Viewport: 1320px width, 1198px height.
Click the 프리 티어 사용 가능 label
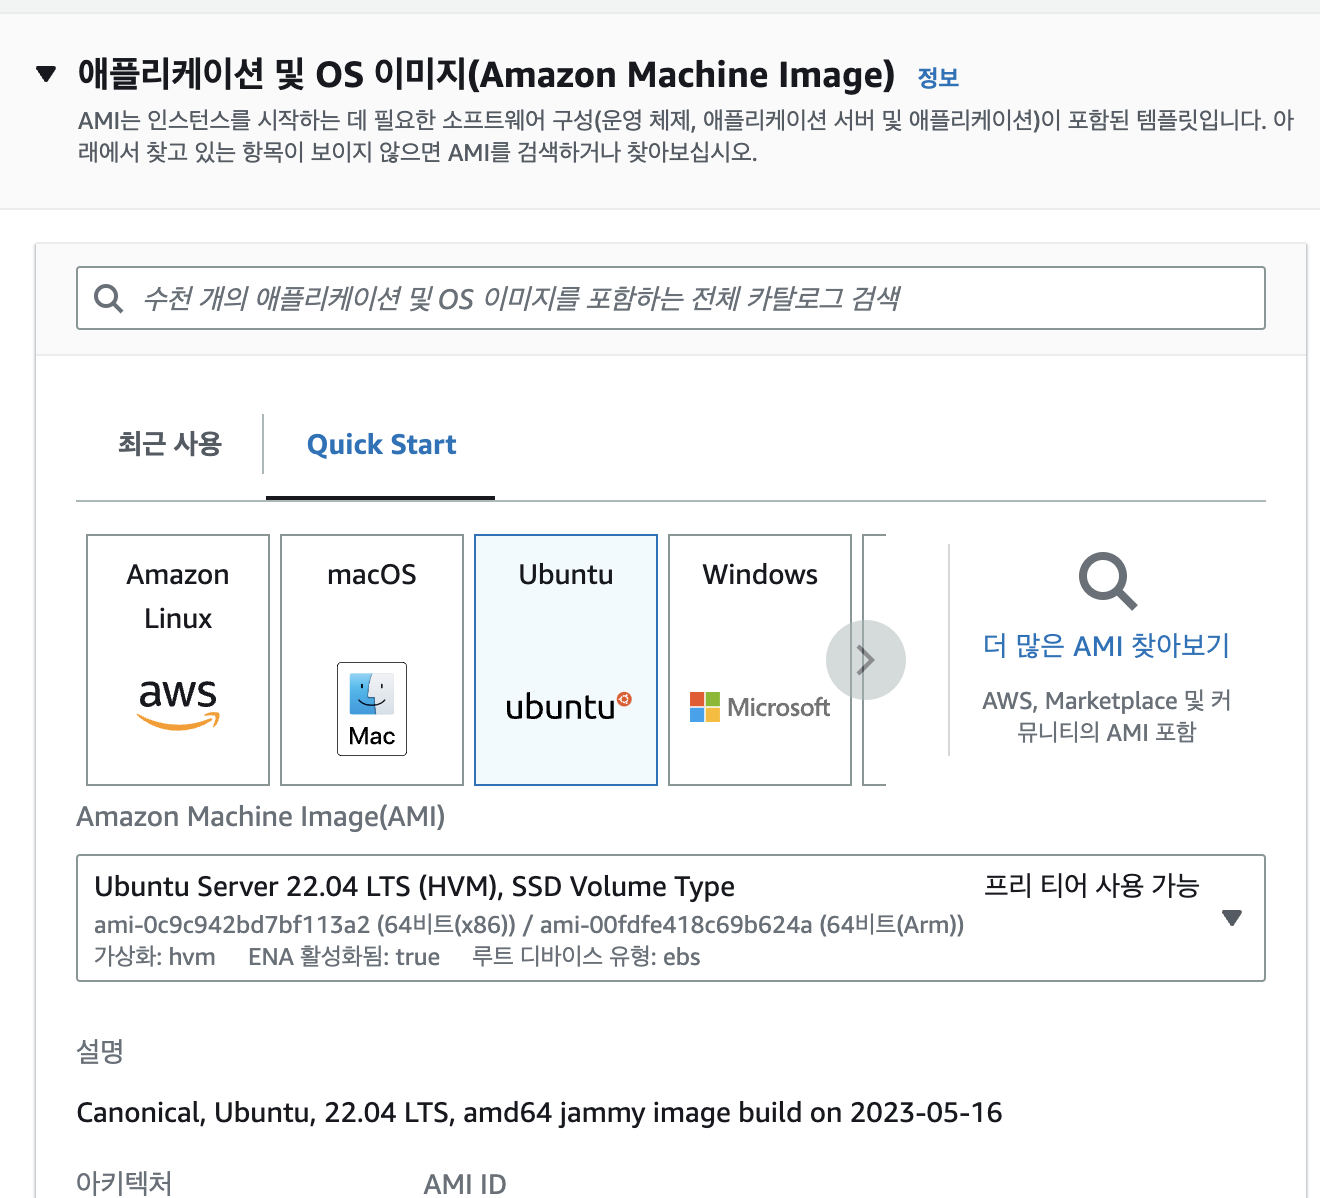click(1092, 886)
